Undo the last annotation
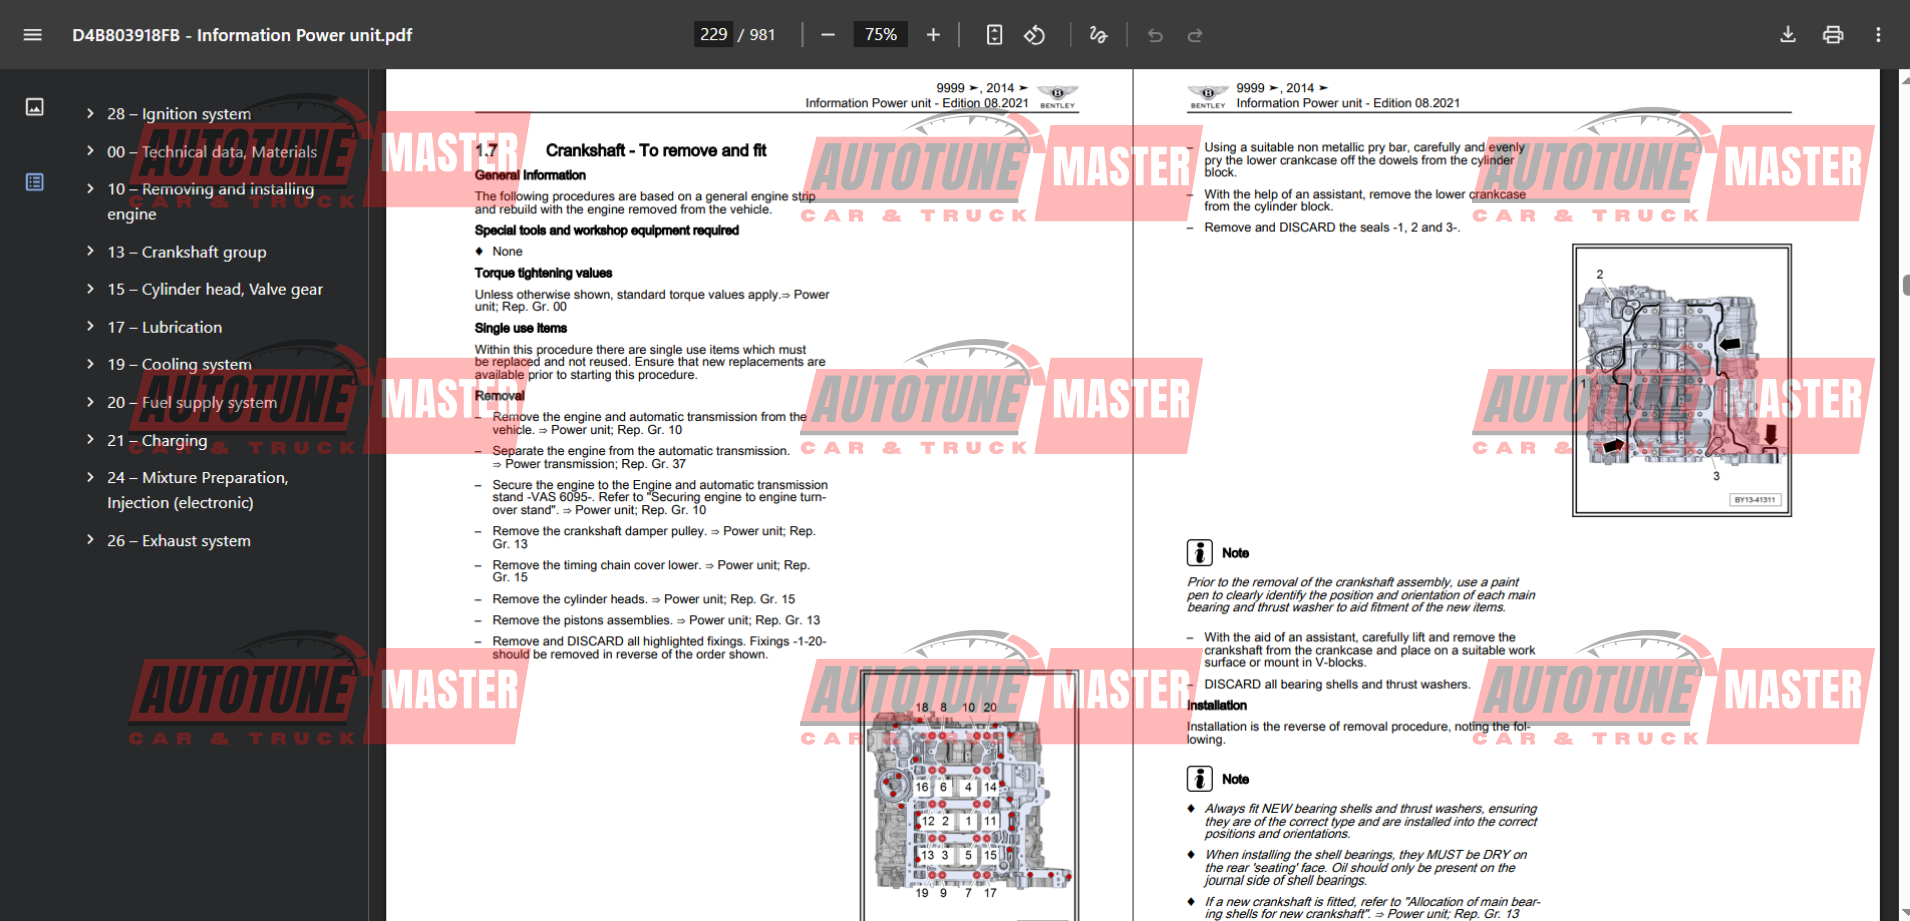This screenshot has height=921, width=1910. click(1155, 34)
